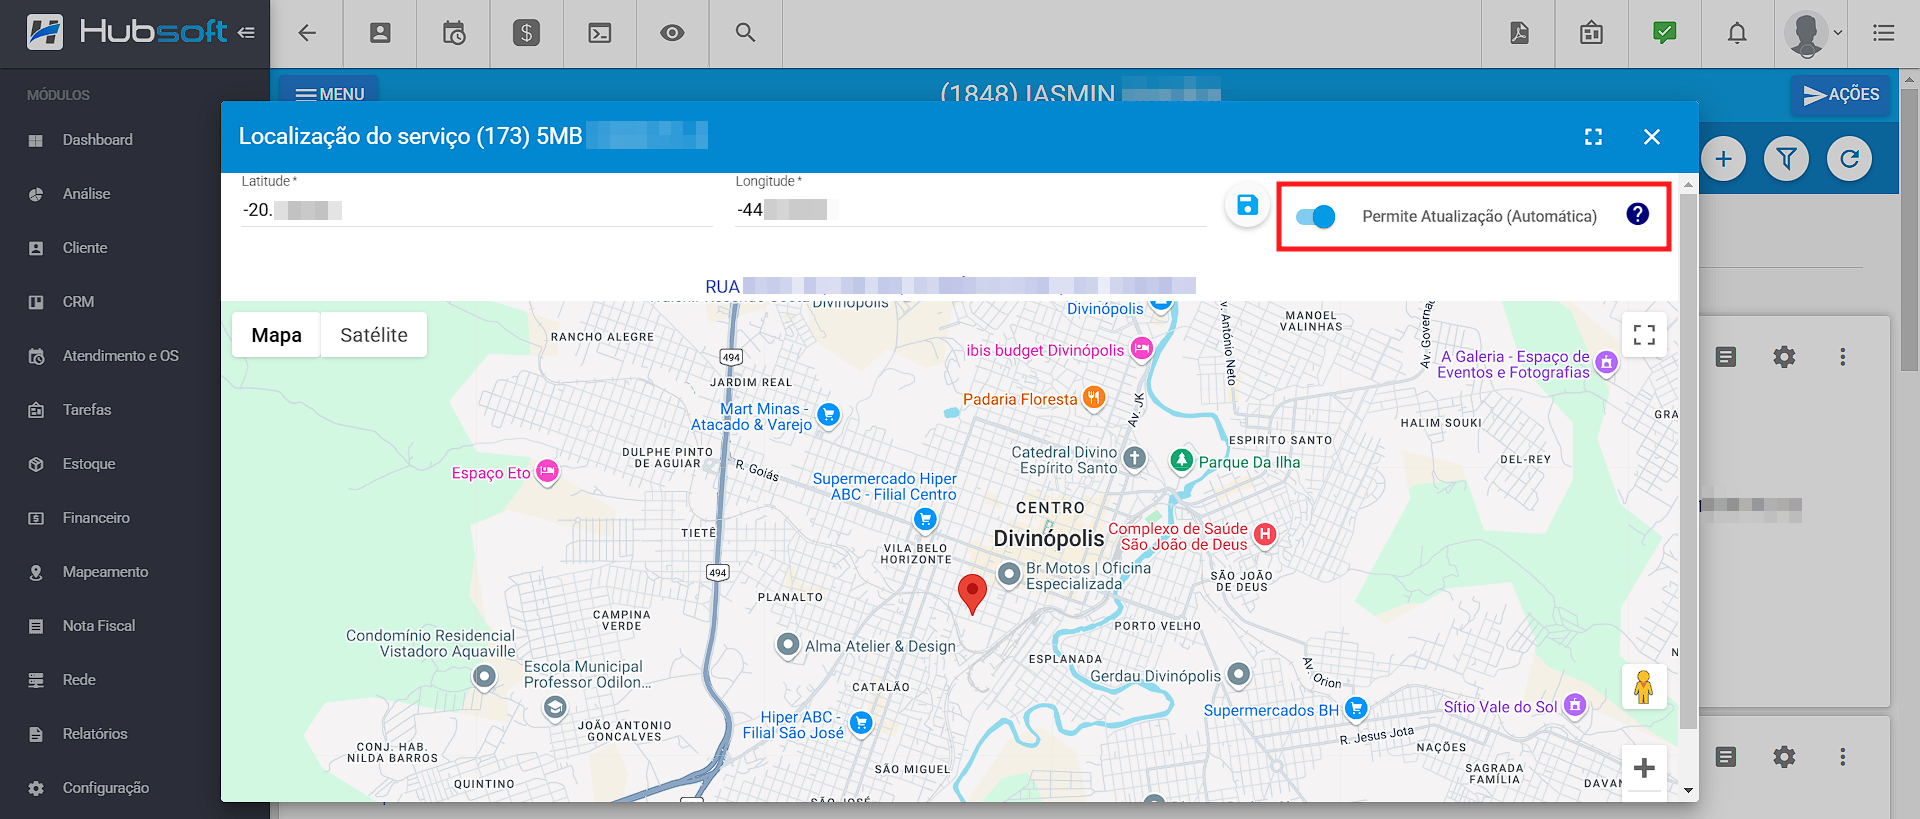1920x819 pixels.
Task: Collapse the Hubsoft sidebar arrow
Action: pyautogui.click(x=247, y=33)
